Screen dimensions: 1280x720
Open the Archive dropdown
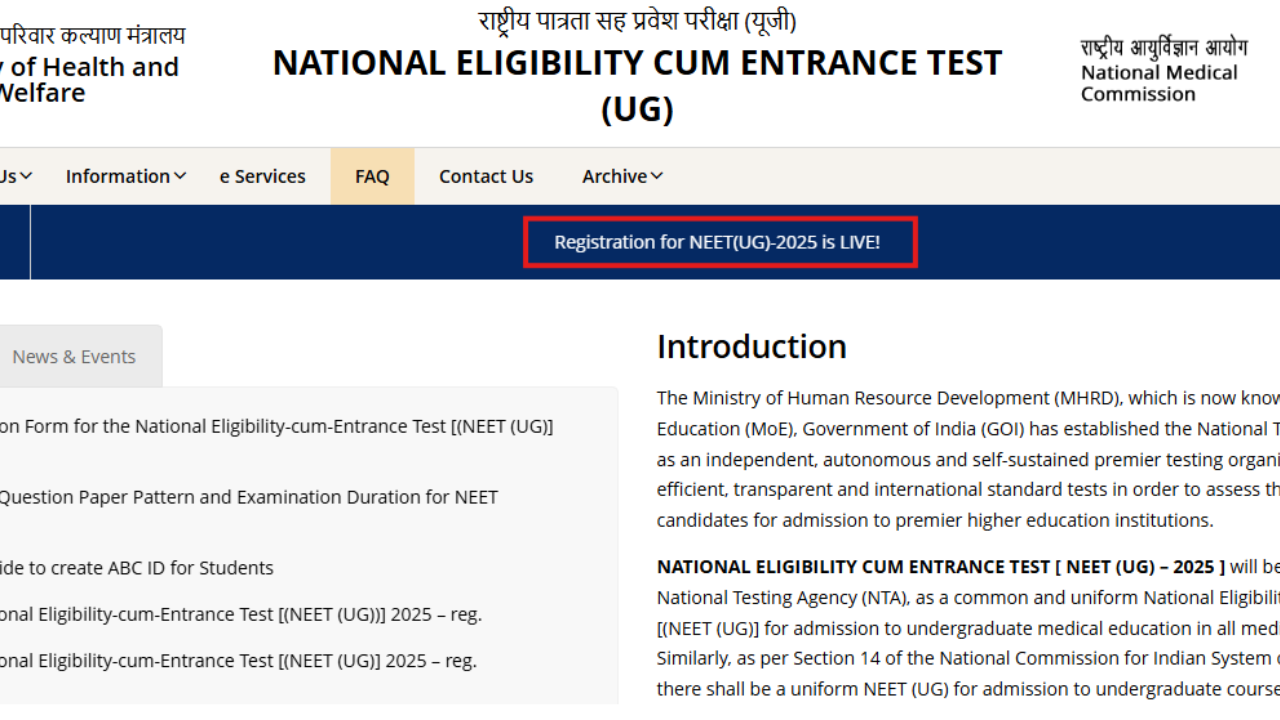pyautogui.click(x=621, y=176)
